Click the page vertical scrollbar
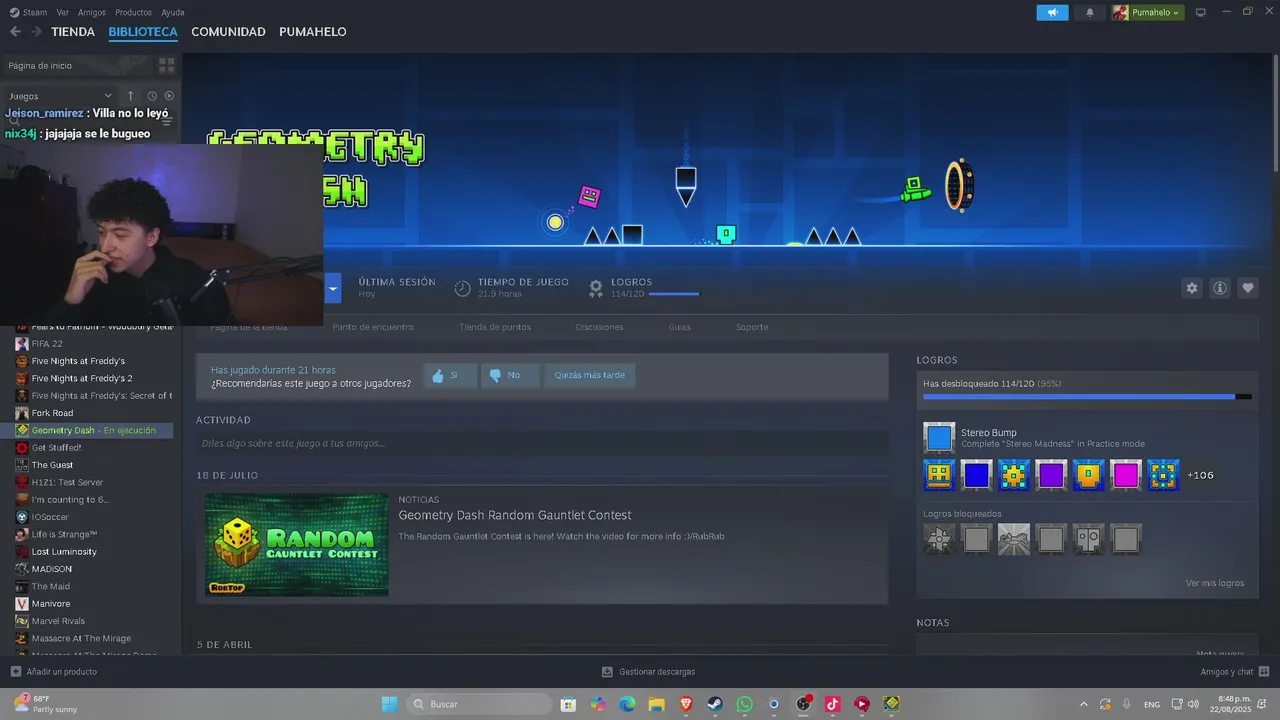 tap(1276, 115)
